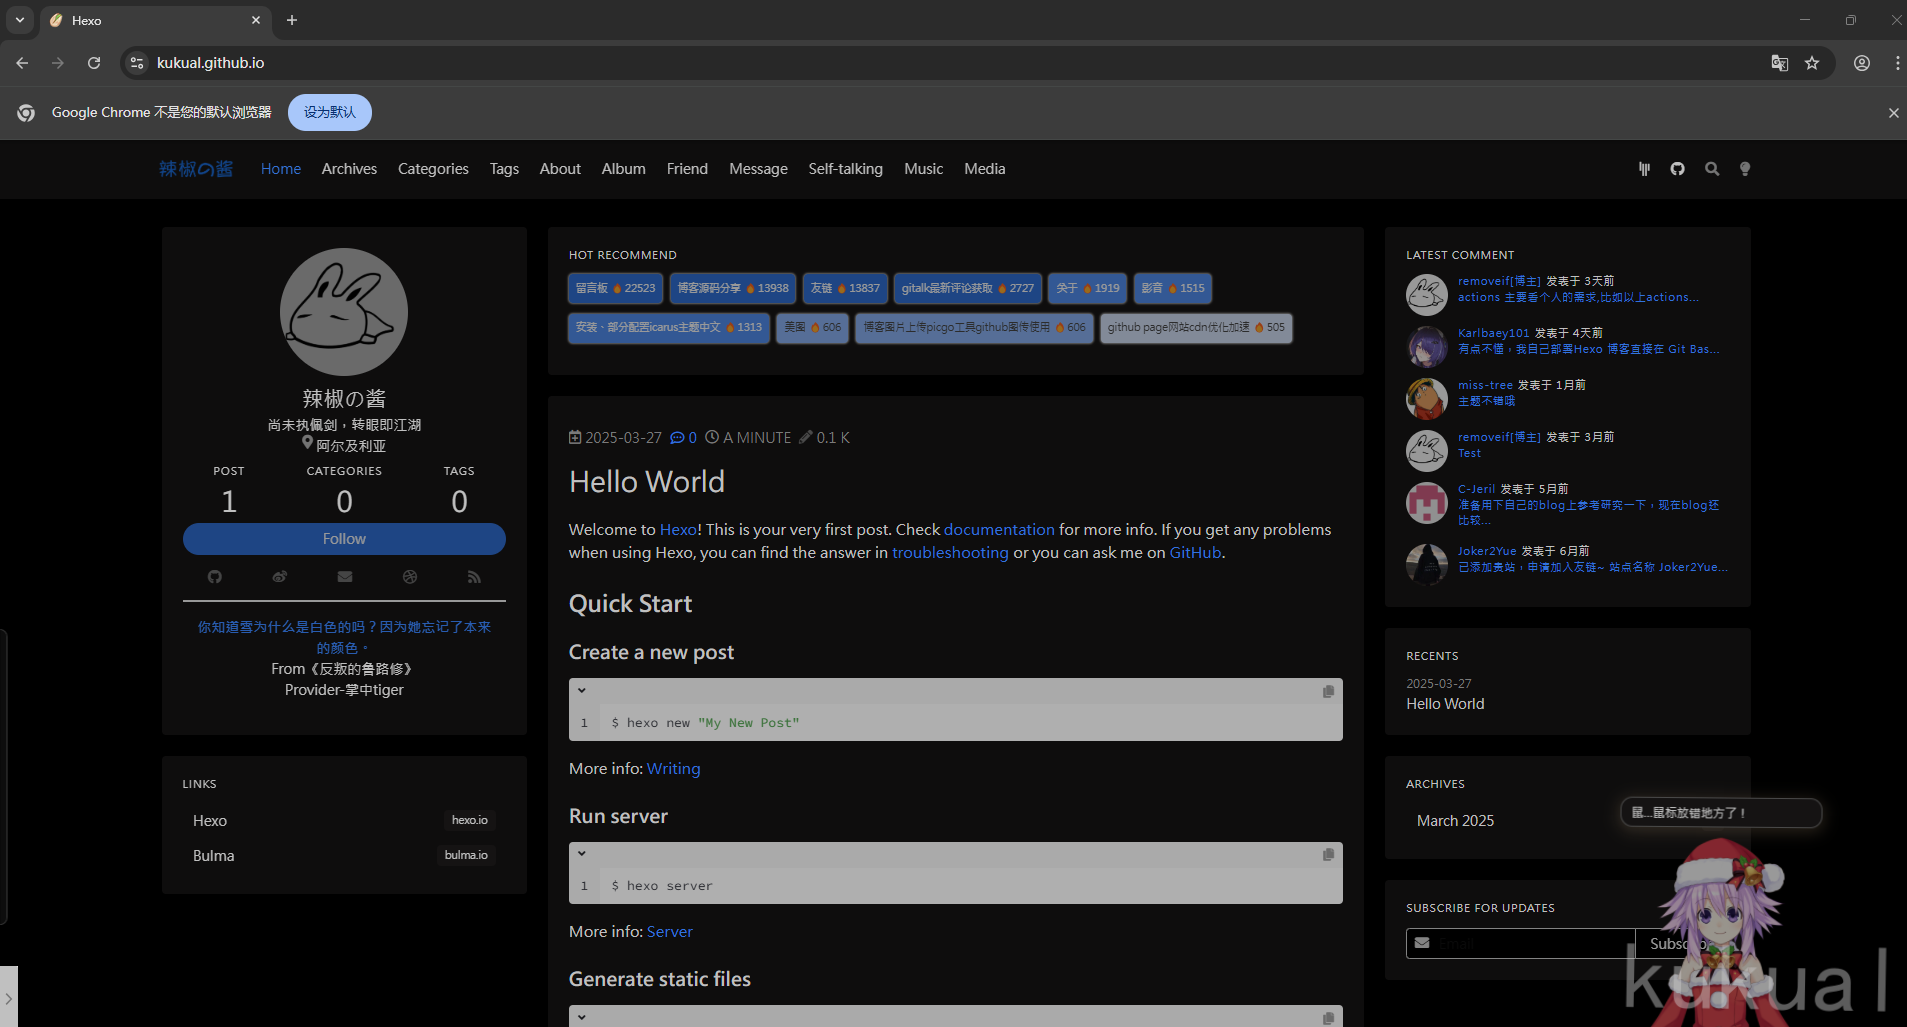Open the Album menu item
Screen dimensions: 1907x1027
pos(624,169)
